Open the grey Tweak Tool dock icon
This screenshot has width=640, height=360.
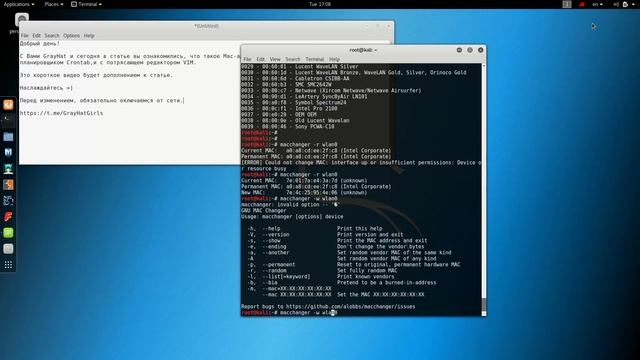(x=8, y=249)
